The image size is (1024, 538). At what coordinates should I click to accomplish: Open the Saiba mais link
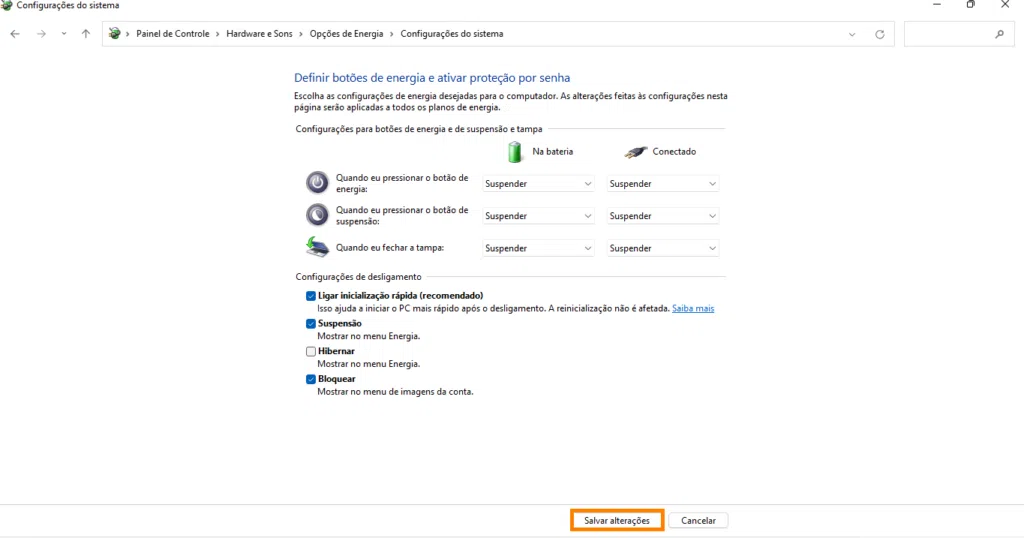pyautogui.click(x=693, y=308)
